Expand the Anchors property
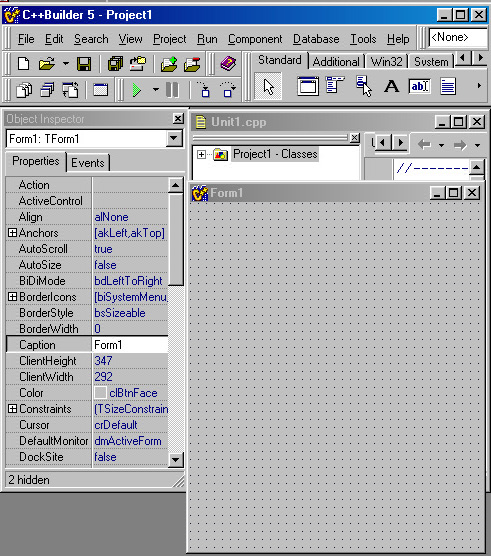The width and height of the screenshot is (491, 556). [12, 233]
